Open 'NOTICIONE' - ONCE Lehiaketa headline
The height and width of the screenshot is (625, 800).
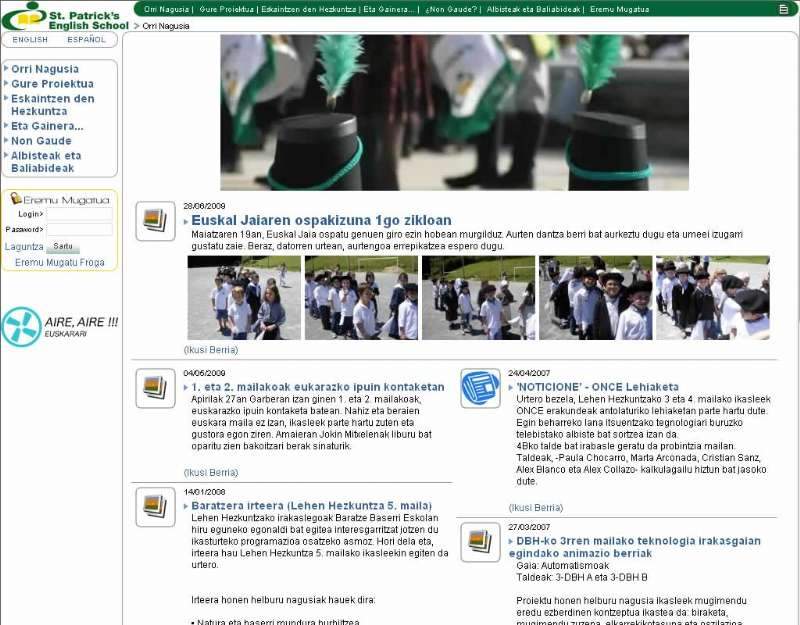coord(597,387)
